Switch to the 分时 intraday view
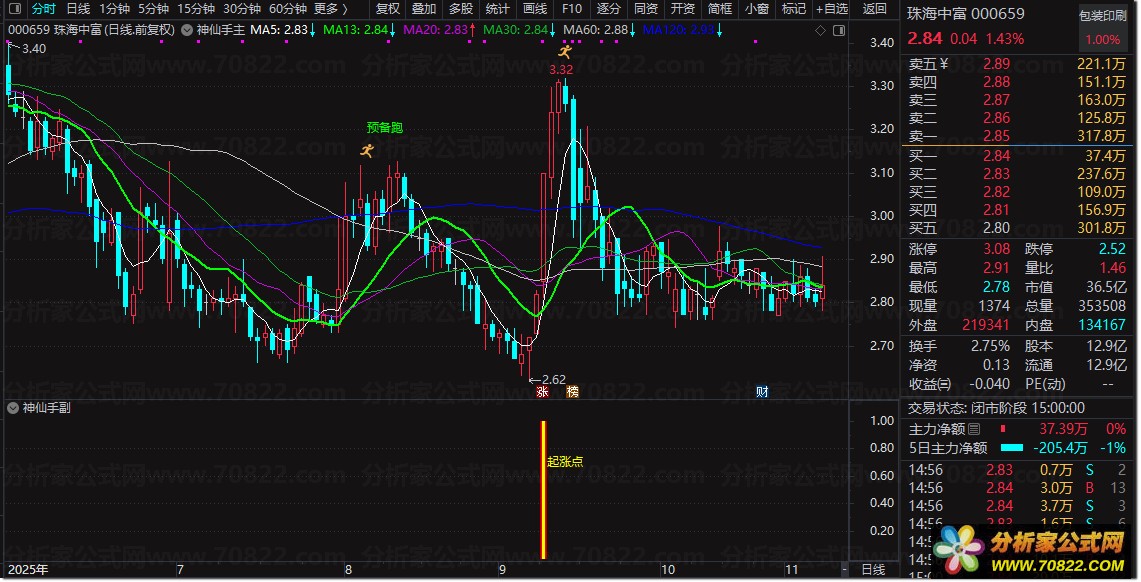Image resolution: width=1141 pixels, height=582 pixels. [44, 9]
